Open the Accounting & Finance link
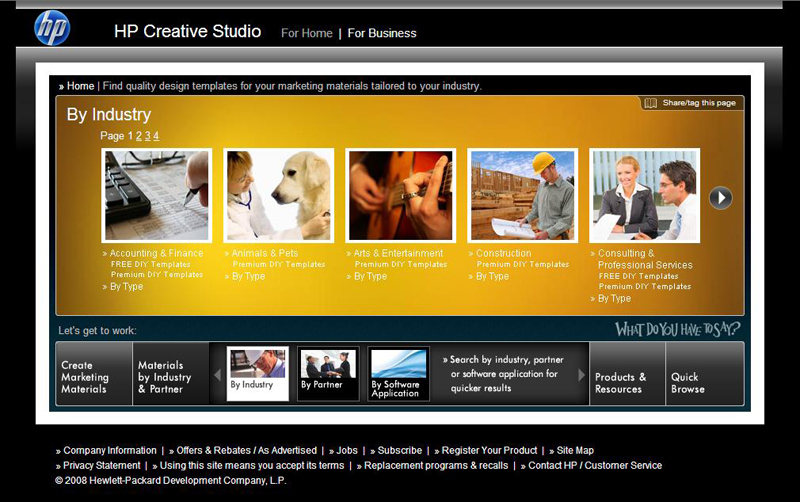Screen dimensions: 800x502 156,253
